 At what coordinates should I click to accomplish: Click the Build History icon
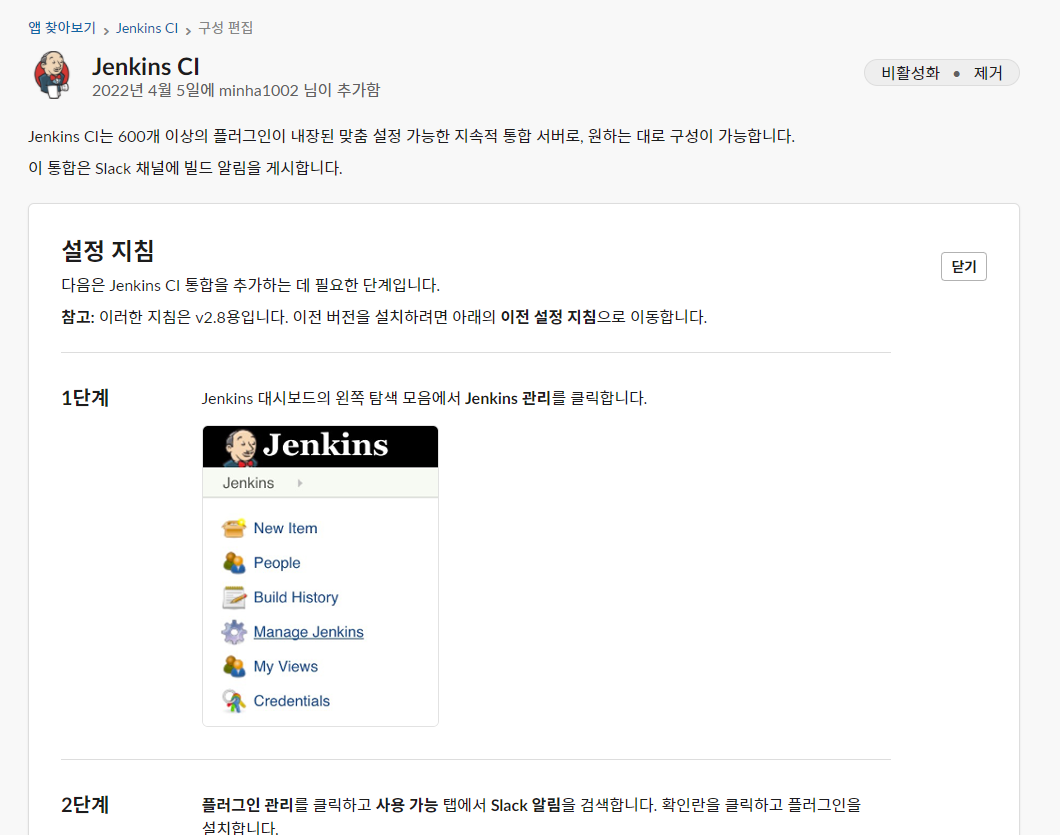coord(234,597)
